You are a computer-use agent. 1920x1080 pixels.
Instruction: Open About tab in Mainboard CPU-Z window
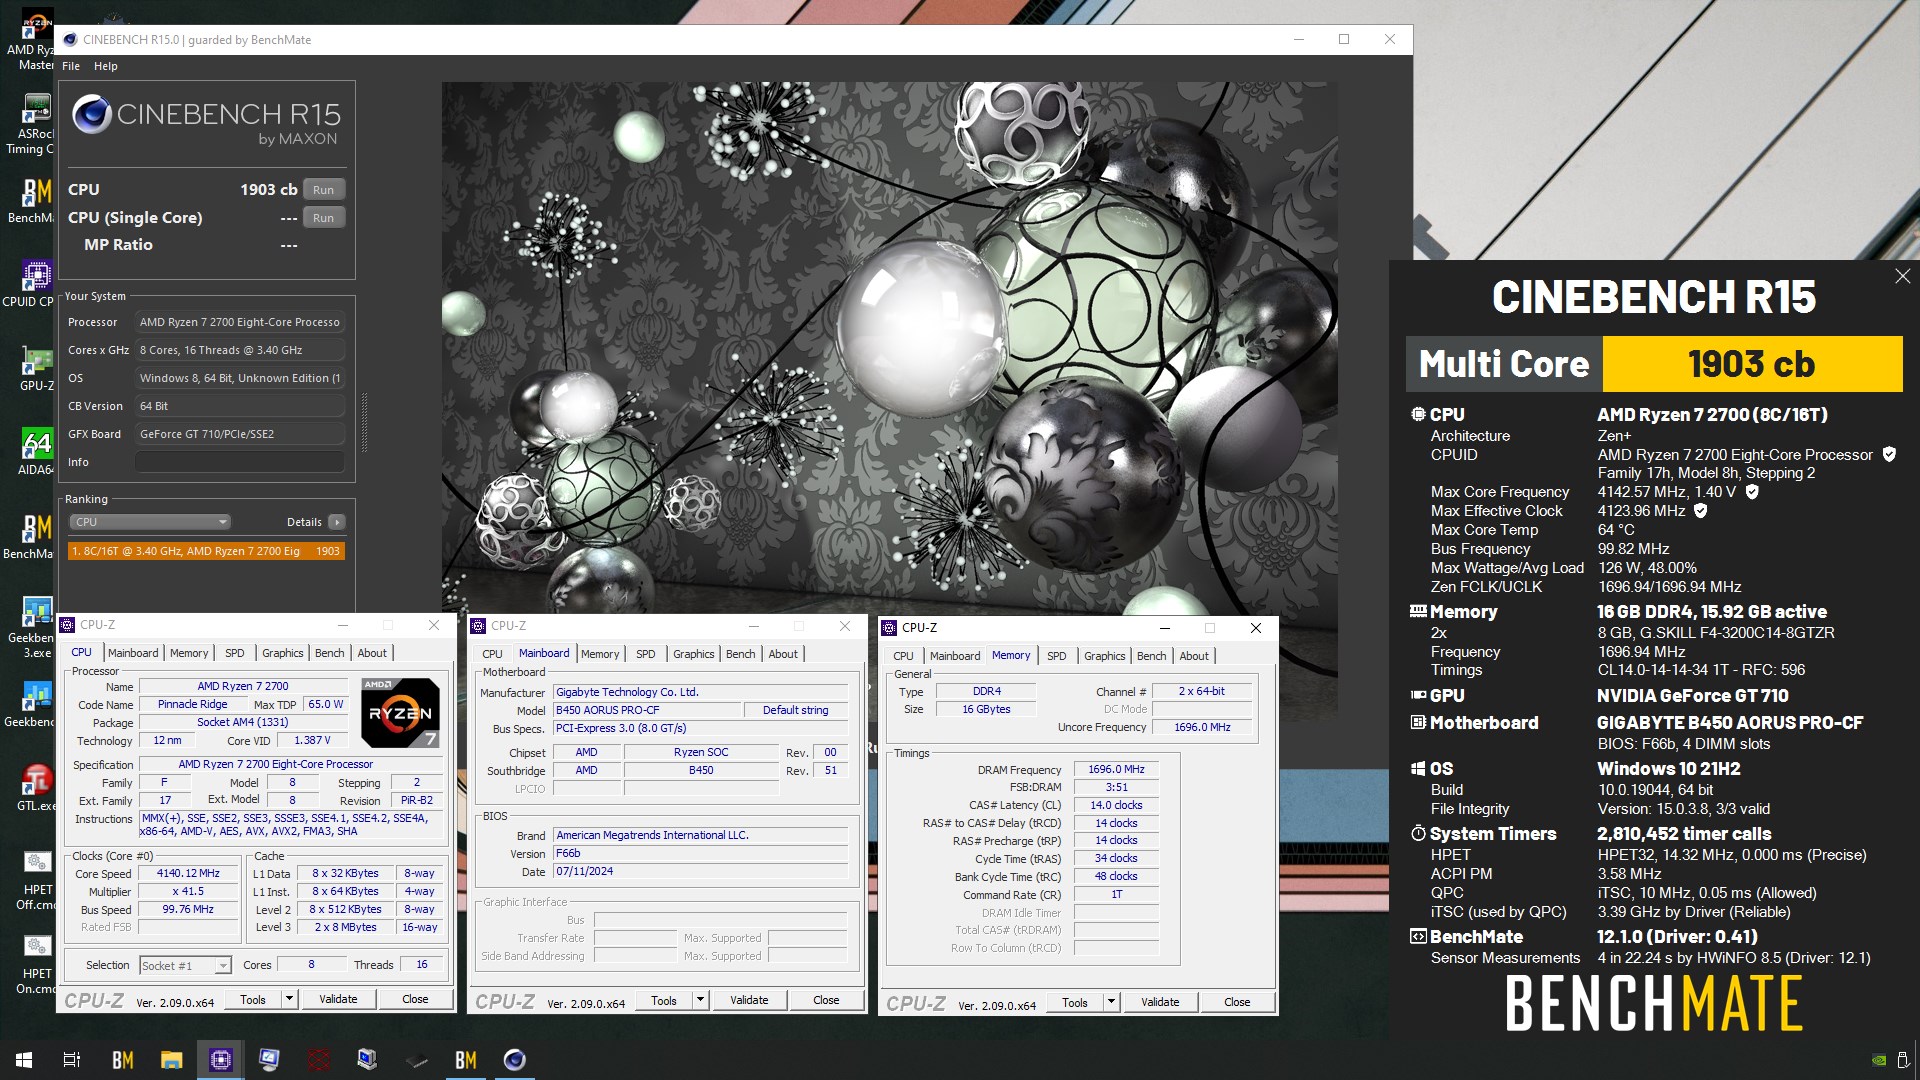tap(783, 654)
